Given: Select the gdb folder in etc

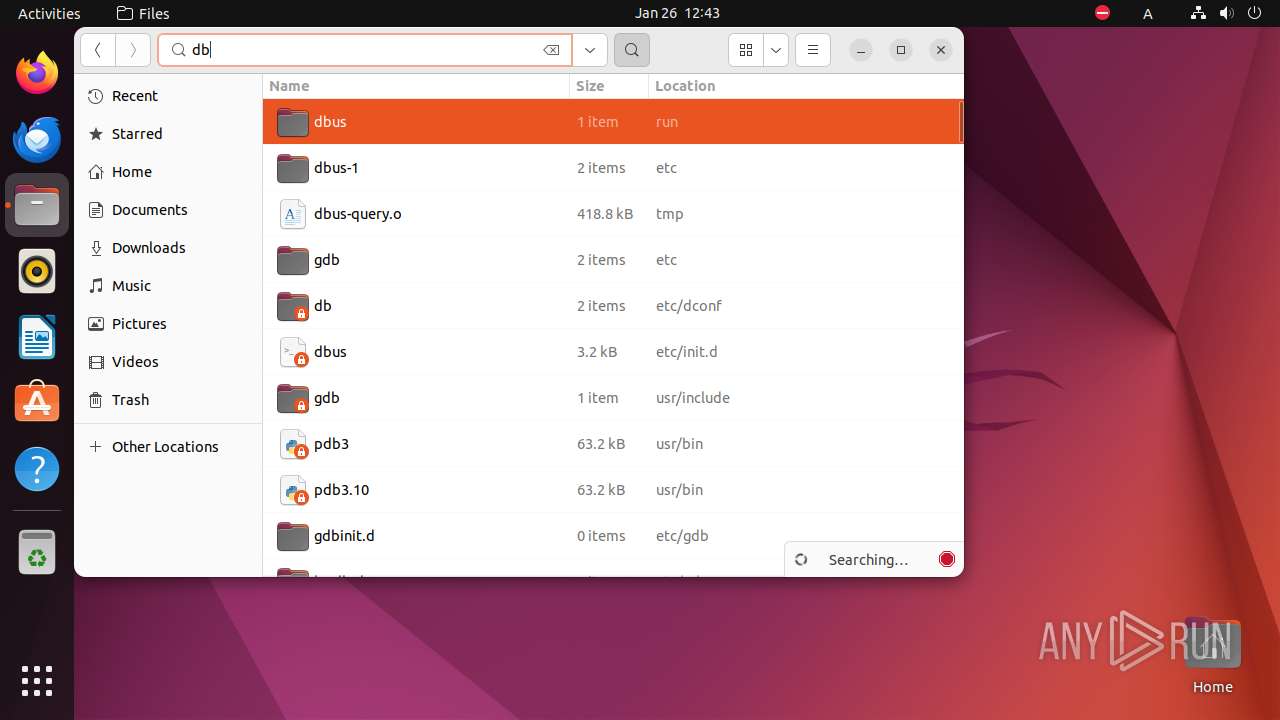Looking at the screenshot, I should coord(611,260).
